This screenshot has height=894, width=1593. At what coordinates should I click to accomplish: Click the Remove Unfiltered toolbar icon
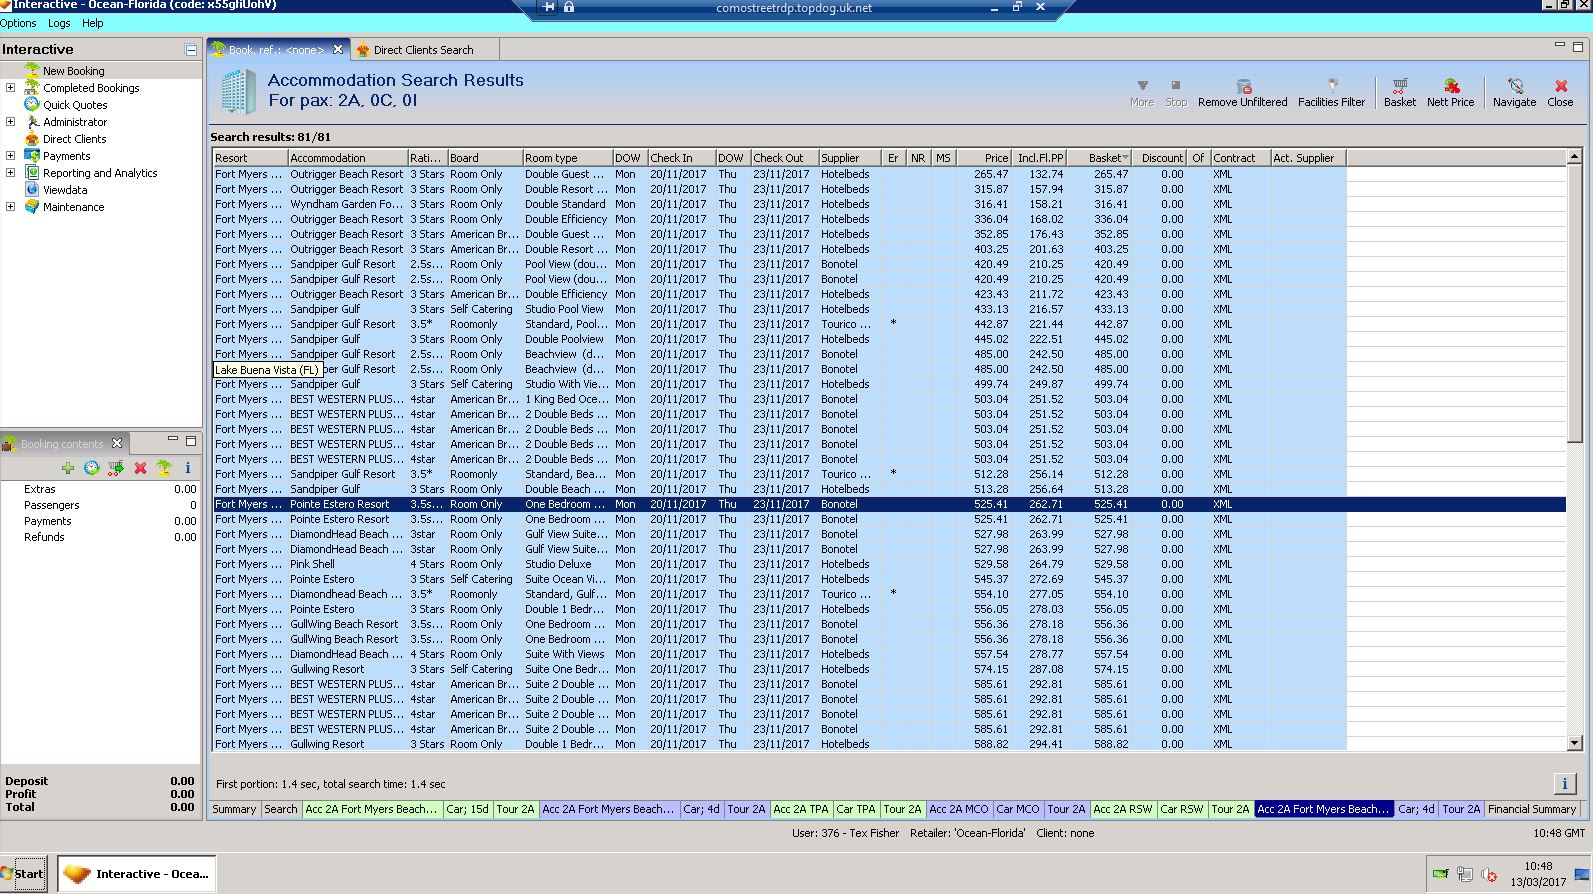pos(1243,87)
